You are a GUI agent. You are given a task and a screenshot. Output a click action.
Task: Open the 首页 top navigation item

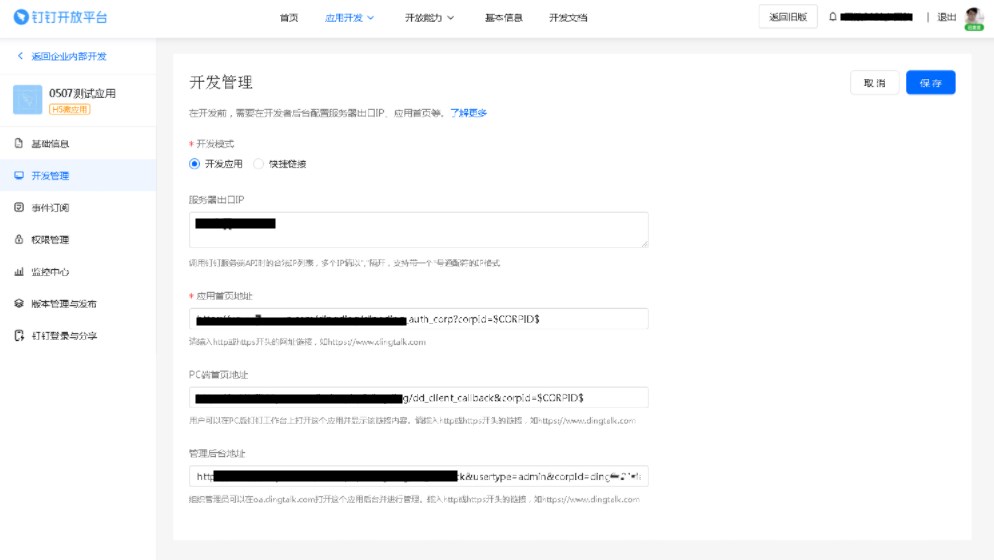[289, 18]
